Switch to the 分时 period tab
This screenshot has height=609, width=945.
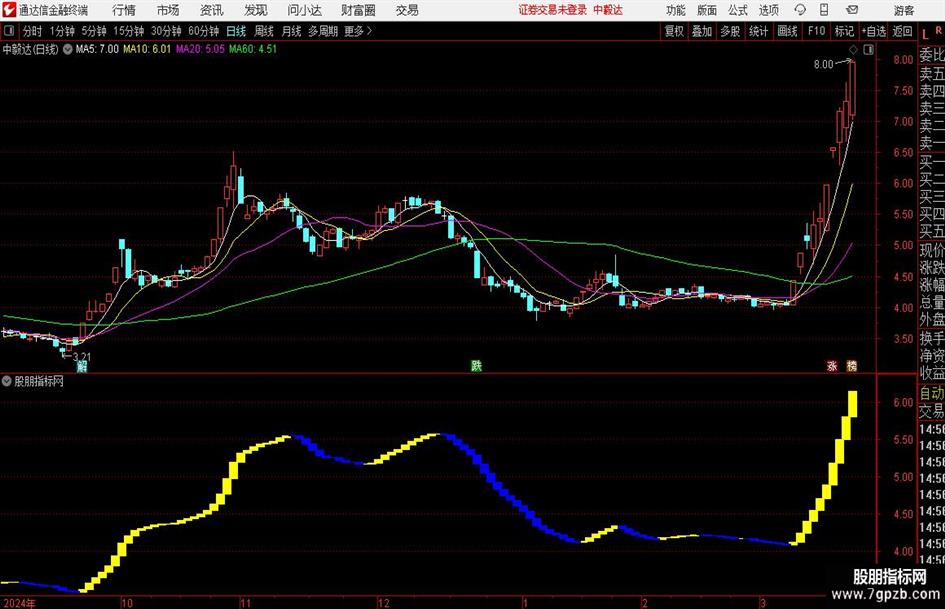pyautogui.click(x=32, y=31)
